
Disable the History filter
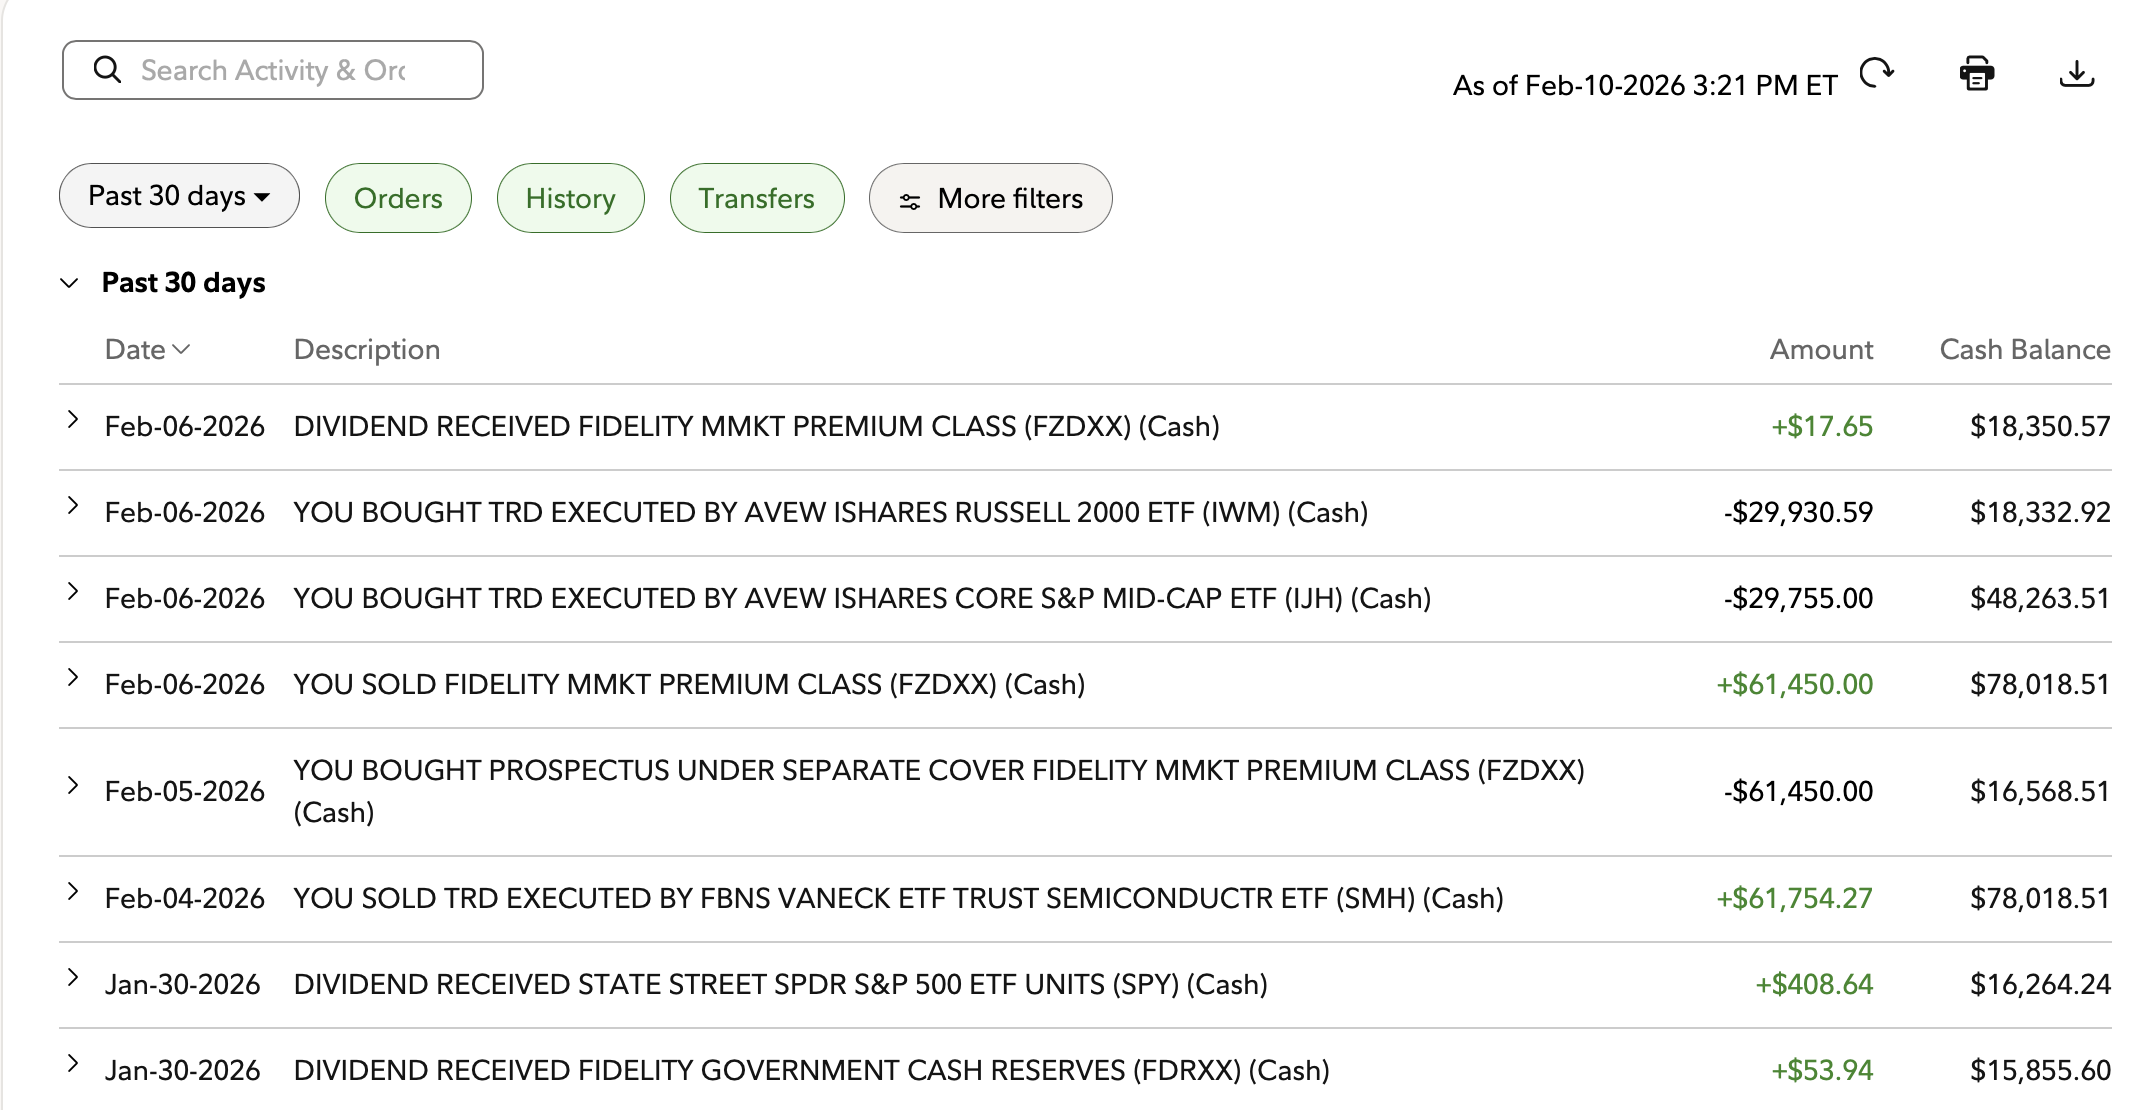[x=570, y=198]
